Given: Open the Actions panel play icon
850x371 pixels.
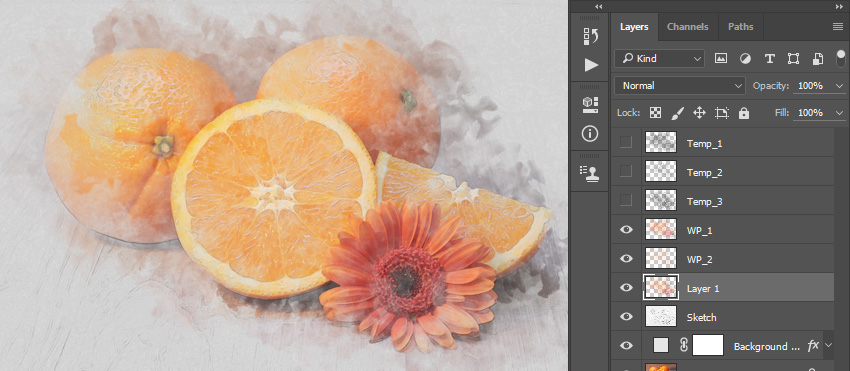Looking at the screenshot, I should 591,65.
